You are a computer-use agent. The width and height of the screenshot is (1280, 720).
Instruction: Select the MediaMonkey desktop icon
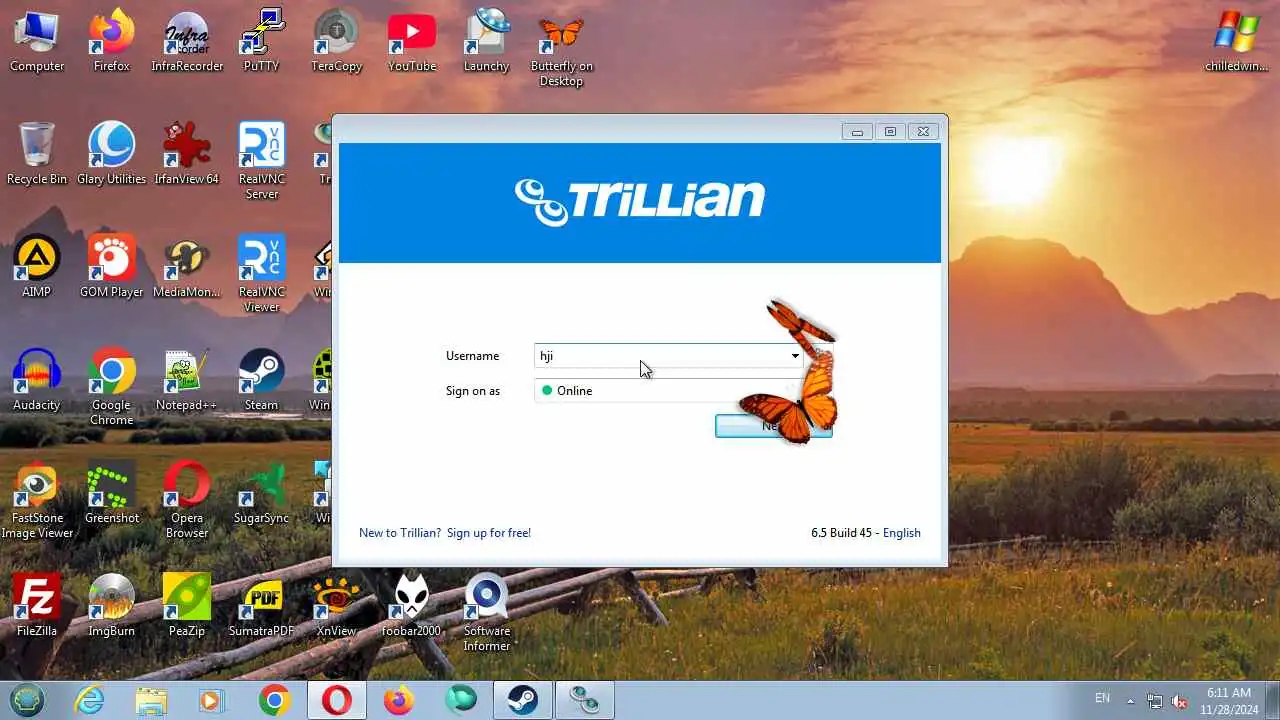click(x=187, y=267)
